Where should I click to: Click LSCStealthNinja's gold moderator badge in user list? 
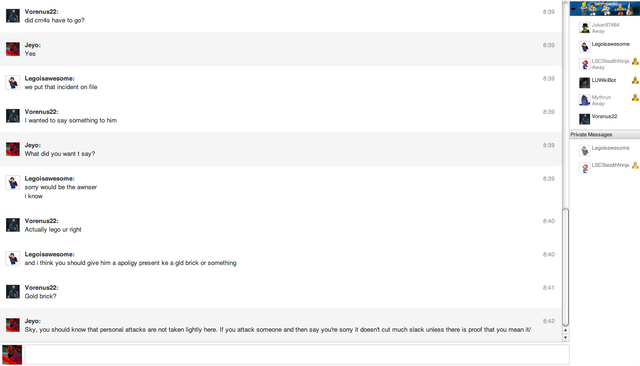coord(635,62)
